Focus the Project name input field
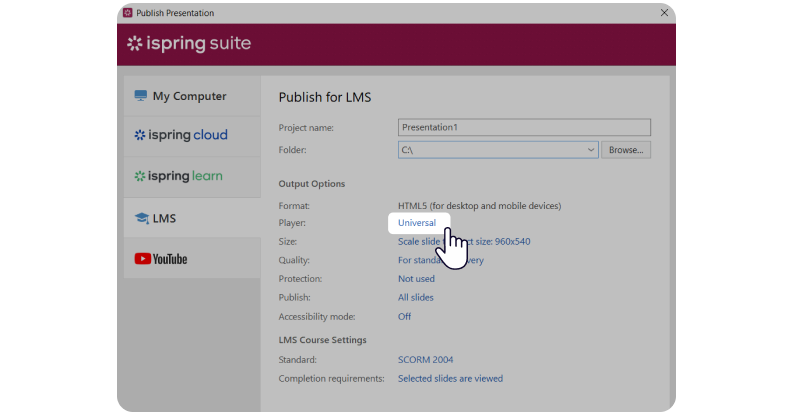This screenshot has width=792, height=412. 524,127
